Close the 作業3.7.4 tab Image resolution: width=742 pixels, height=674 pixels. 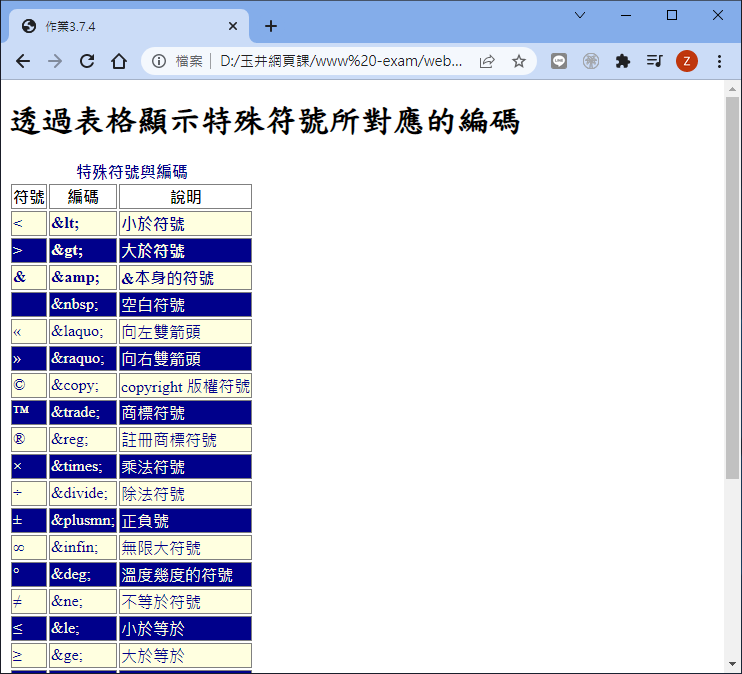(233, 26)
